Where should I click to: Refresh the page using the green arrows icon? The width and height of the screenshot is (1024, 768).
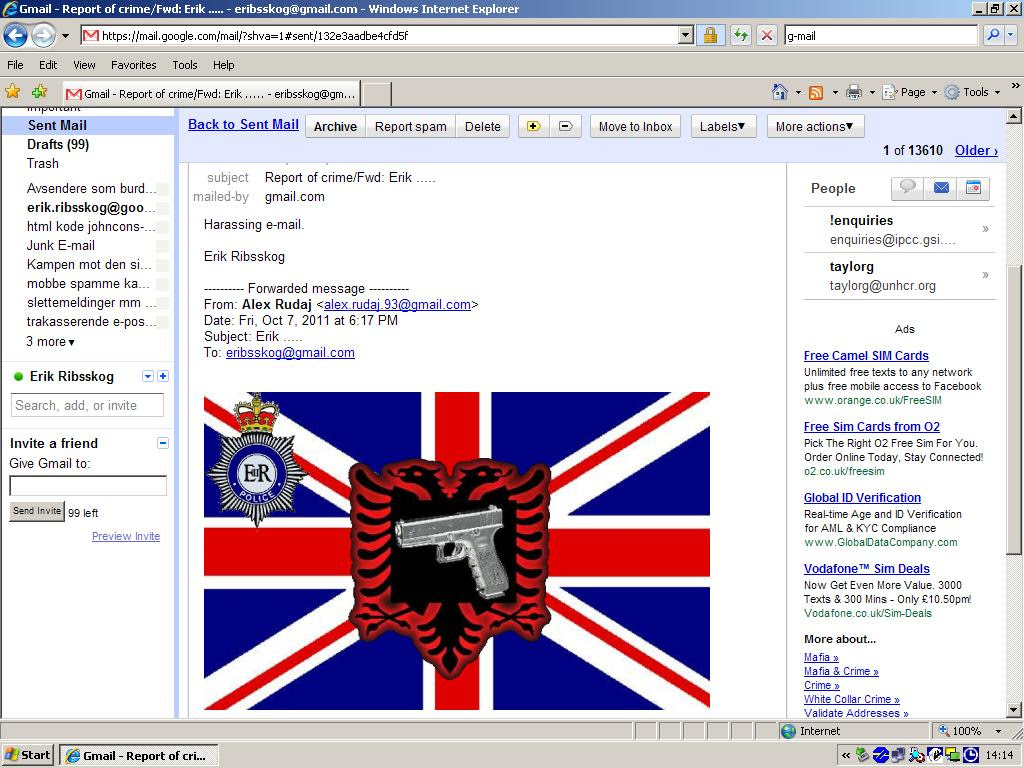(740, 35)
